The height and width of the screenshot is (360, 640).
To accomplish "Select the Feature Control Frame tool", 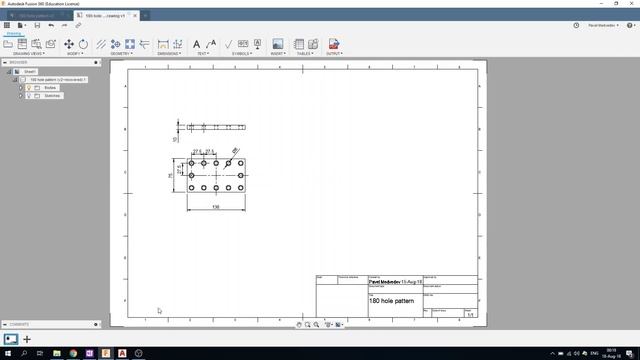I will [x=243, y=44].
